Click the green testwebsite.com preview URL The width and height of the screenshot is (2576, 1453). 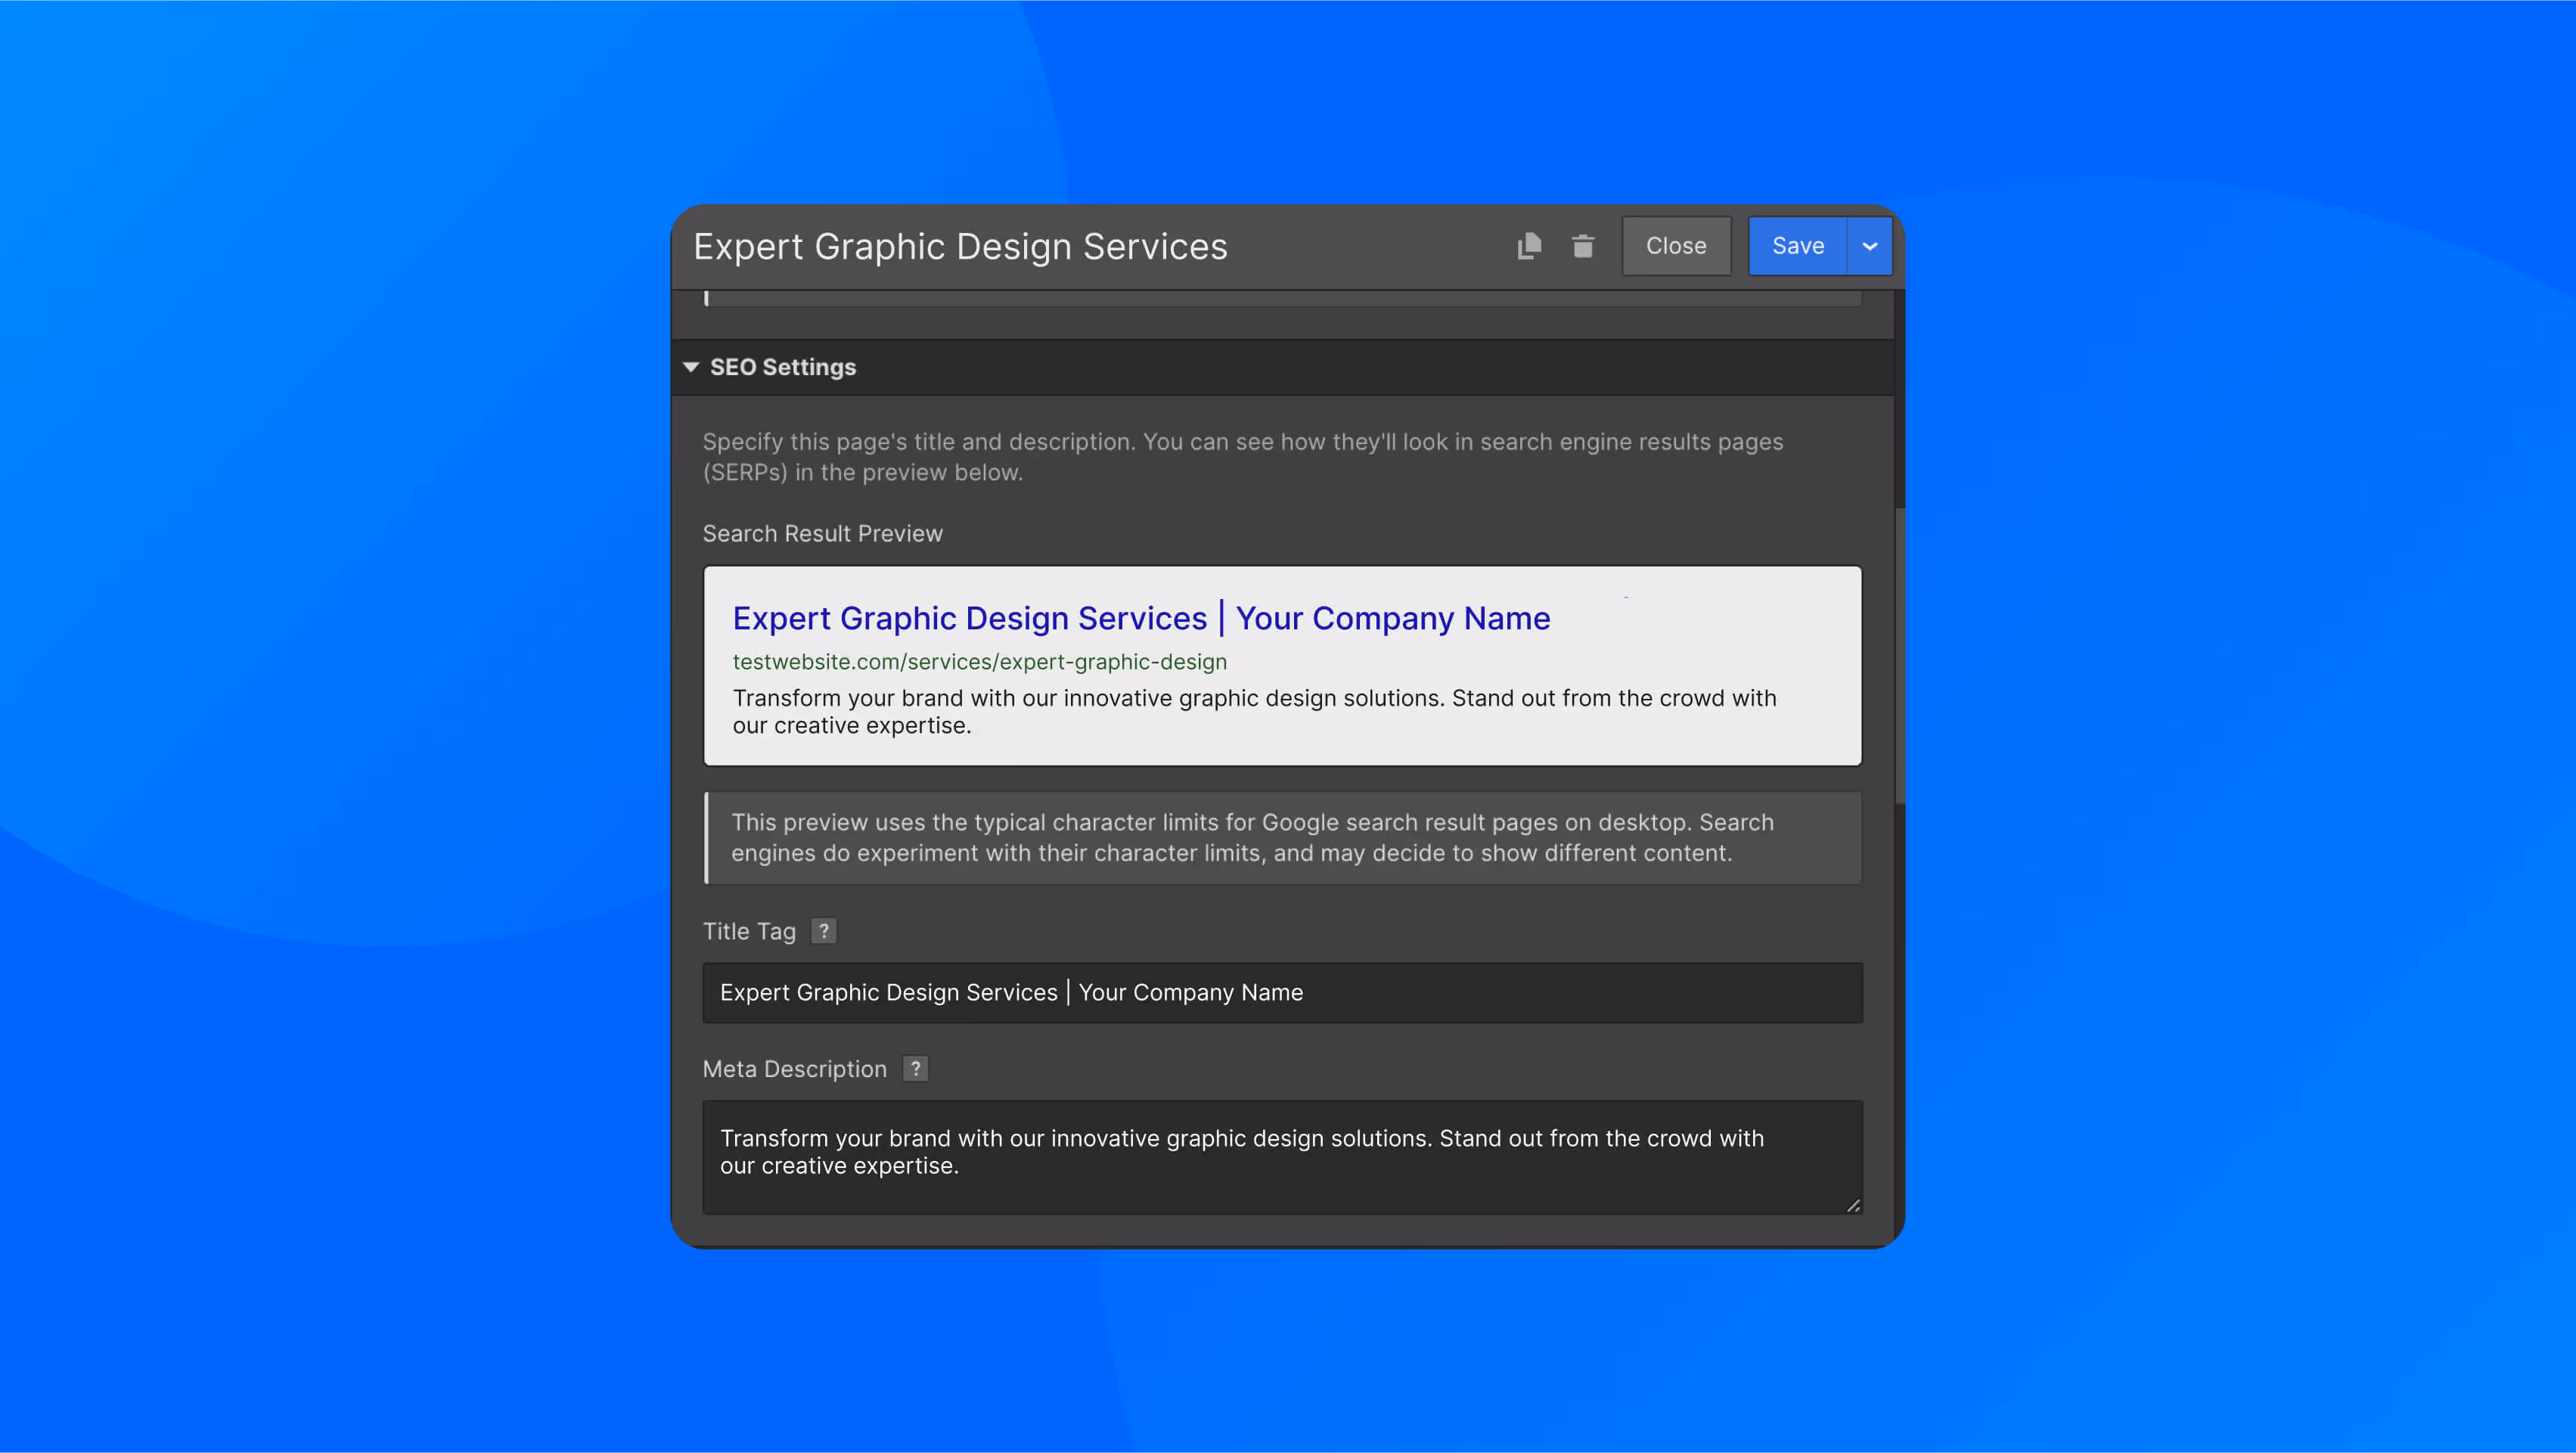[x=979, y=662]
